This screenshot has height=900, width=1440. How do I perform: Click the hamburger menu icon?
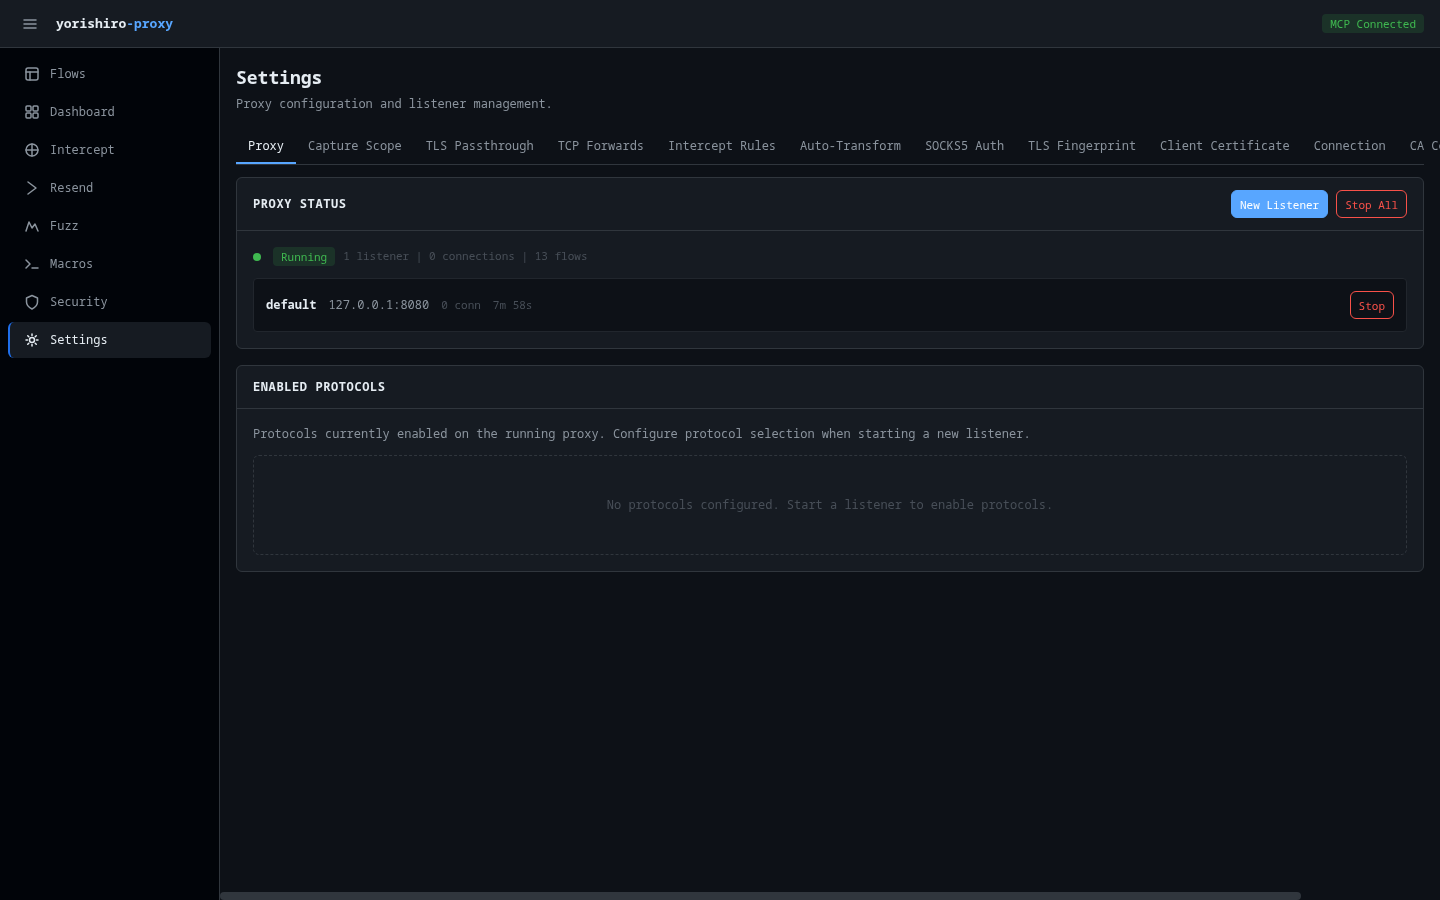click(30, 24)
